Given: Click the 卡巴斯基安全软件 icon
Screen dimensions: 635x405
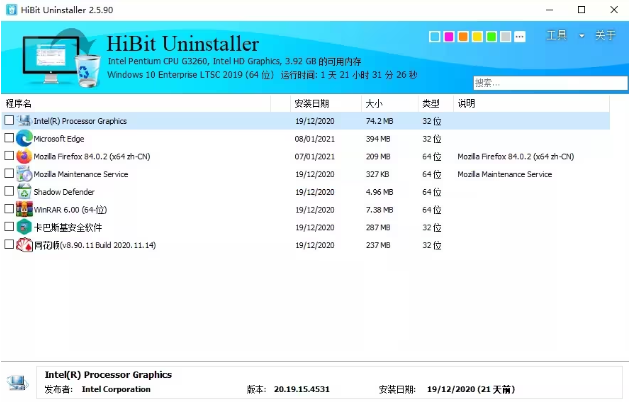Looking at the screenshot, I should point(24,227).
